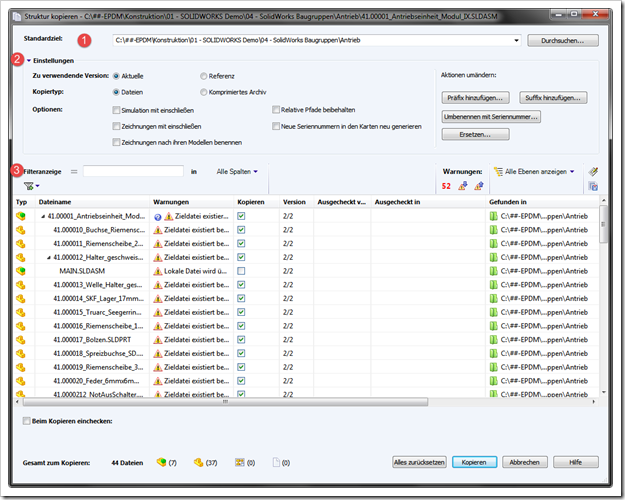Click the Ausgecheckt in column header

pyautogui.click(x=428, y=202)
